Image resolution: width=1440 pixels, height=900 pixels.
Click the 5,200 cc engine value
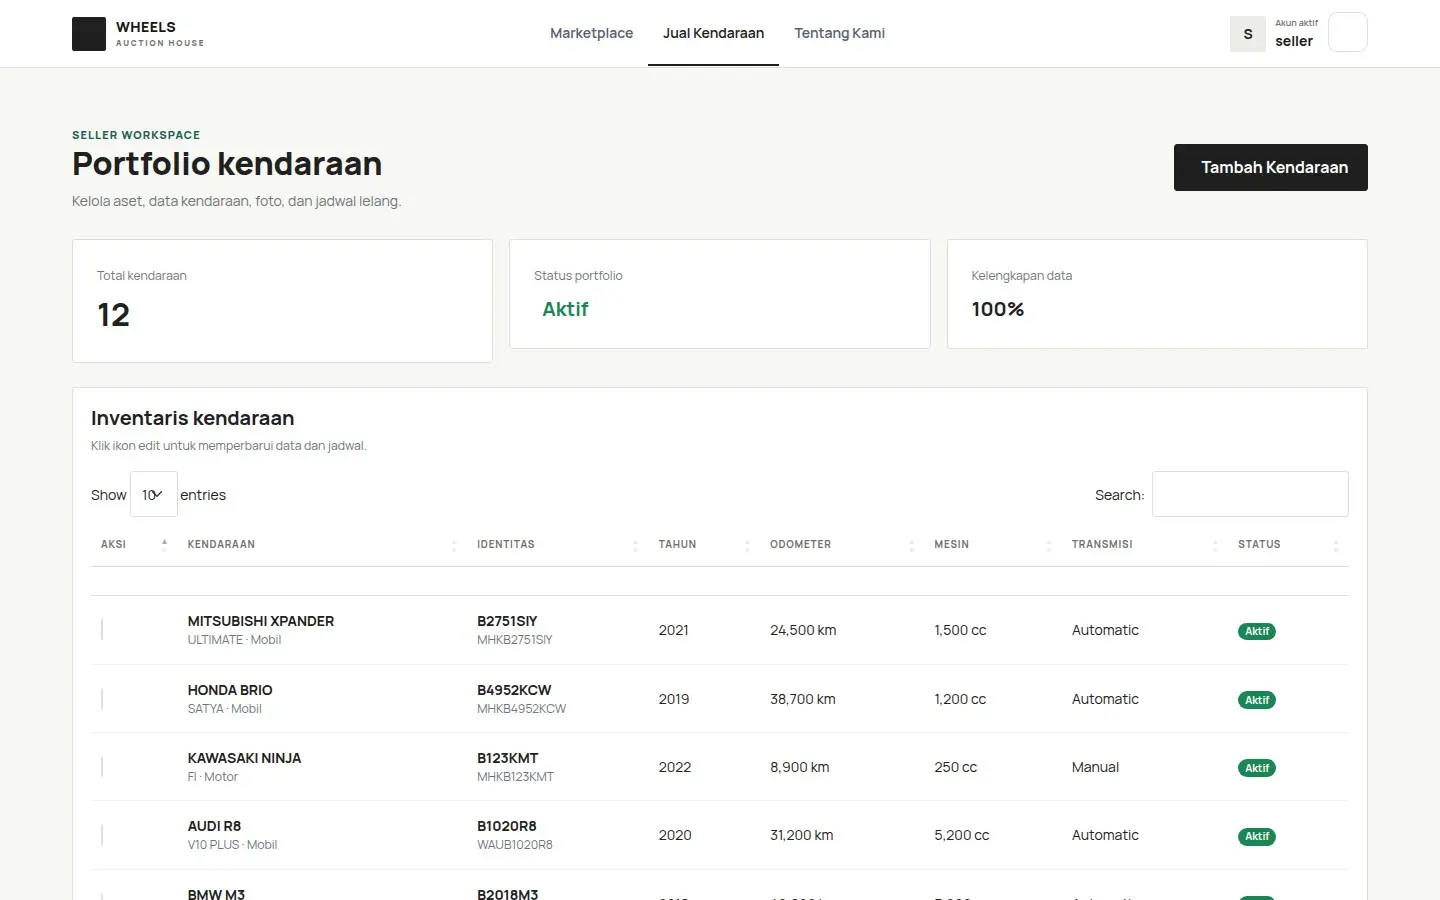point(962,835)
